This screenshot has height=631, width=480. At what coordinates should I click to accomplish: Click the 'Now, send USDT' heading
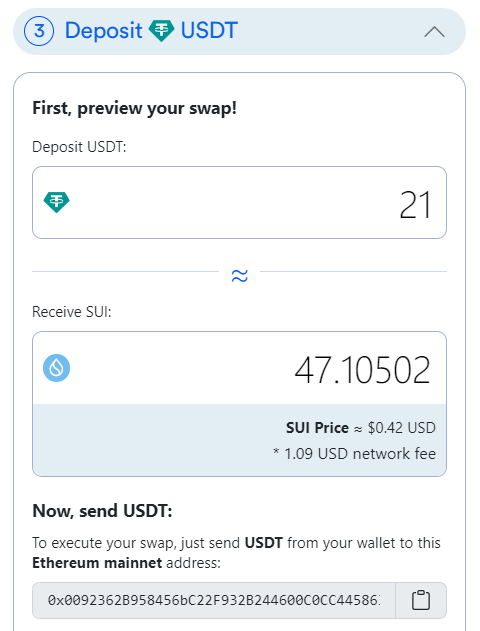click(x=102, y=511)
